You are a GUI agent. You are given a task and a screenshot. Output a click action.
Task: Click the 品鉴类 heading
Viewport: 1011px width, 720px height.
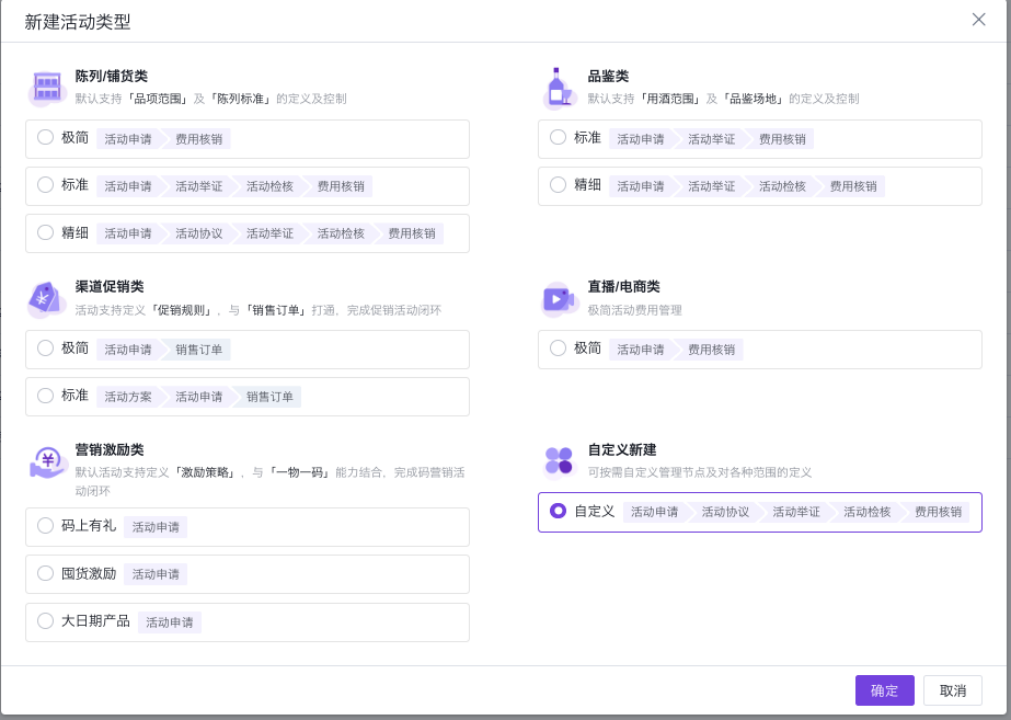coord(608,76)
